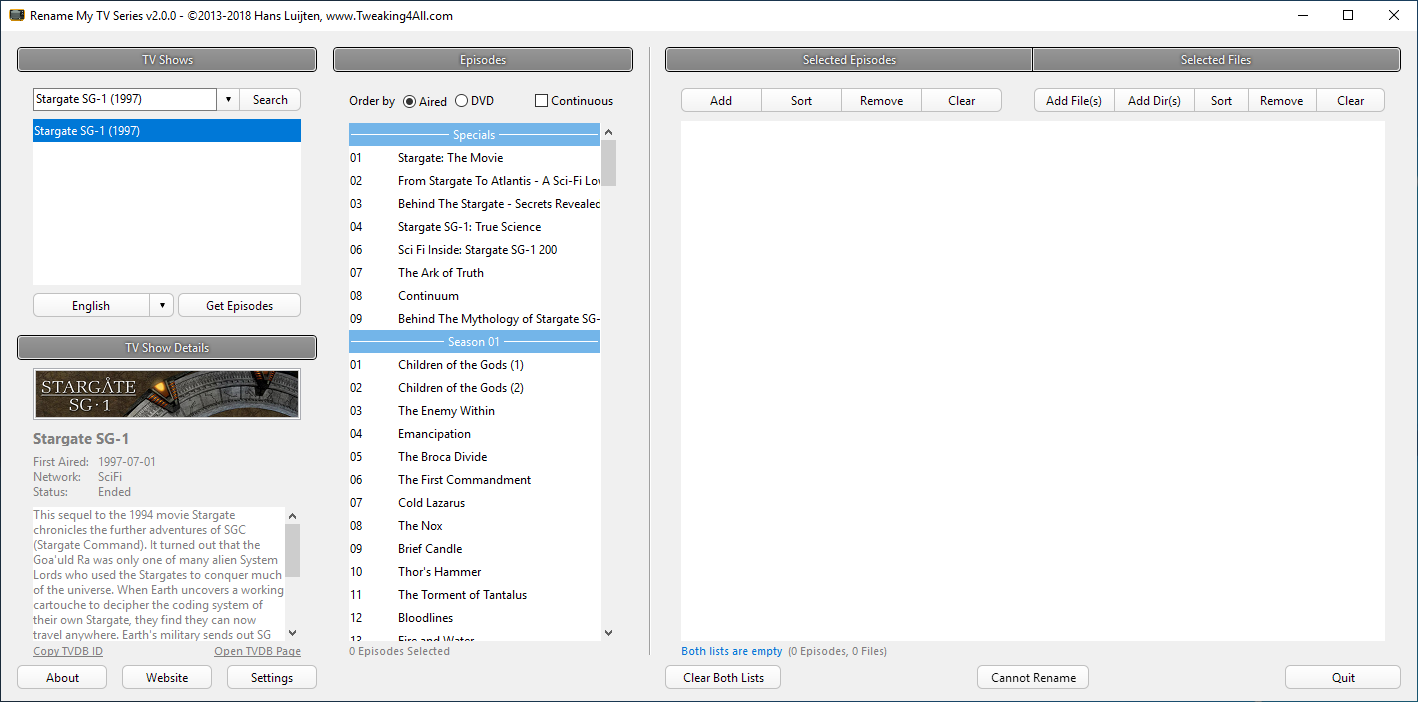1418x702 pixels.
Task: Click the episode list scrollbar thumb
Action: click(x=608, y=163)
